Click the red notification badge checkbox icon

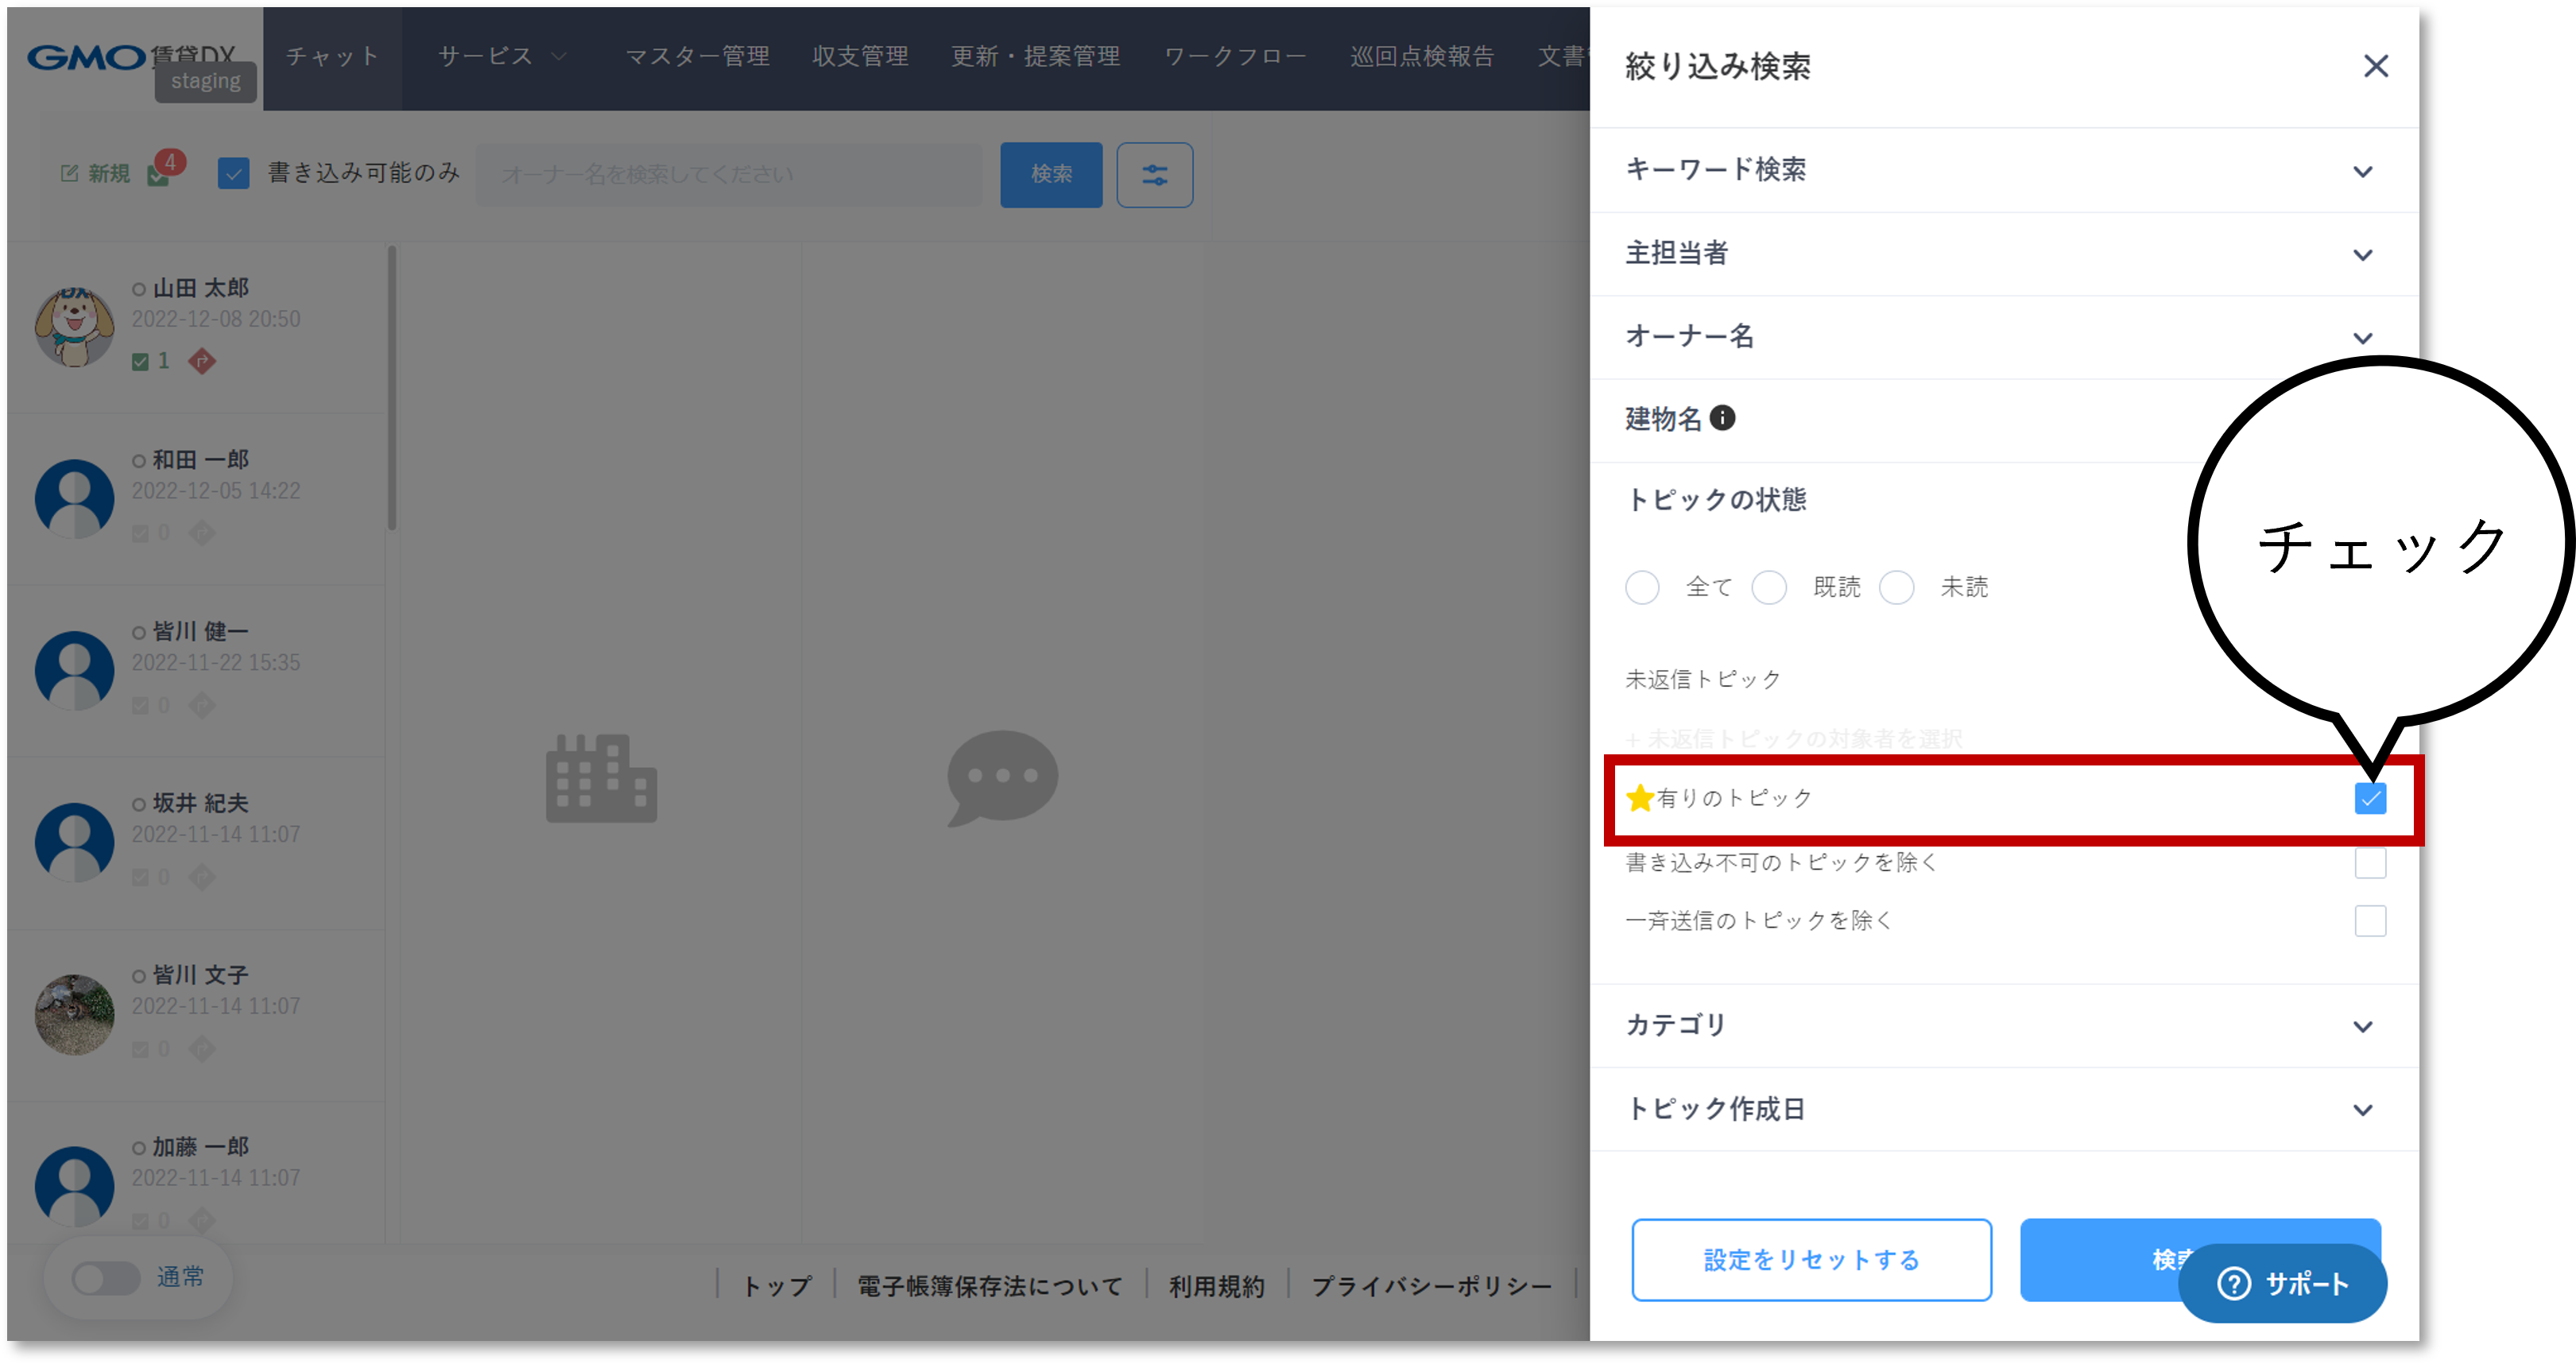[160, 173]
